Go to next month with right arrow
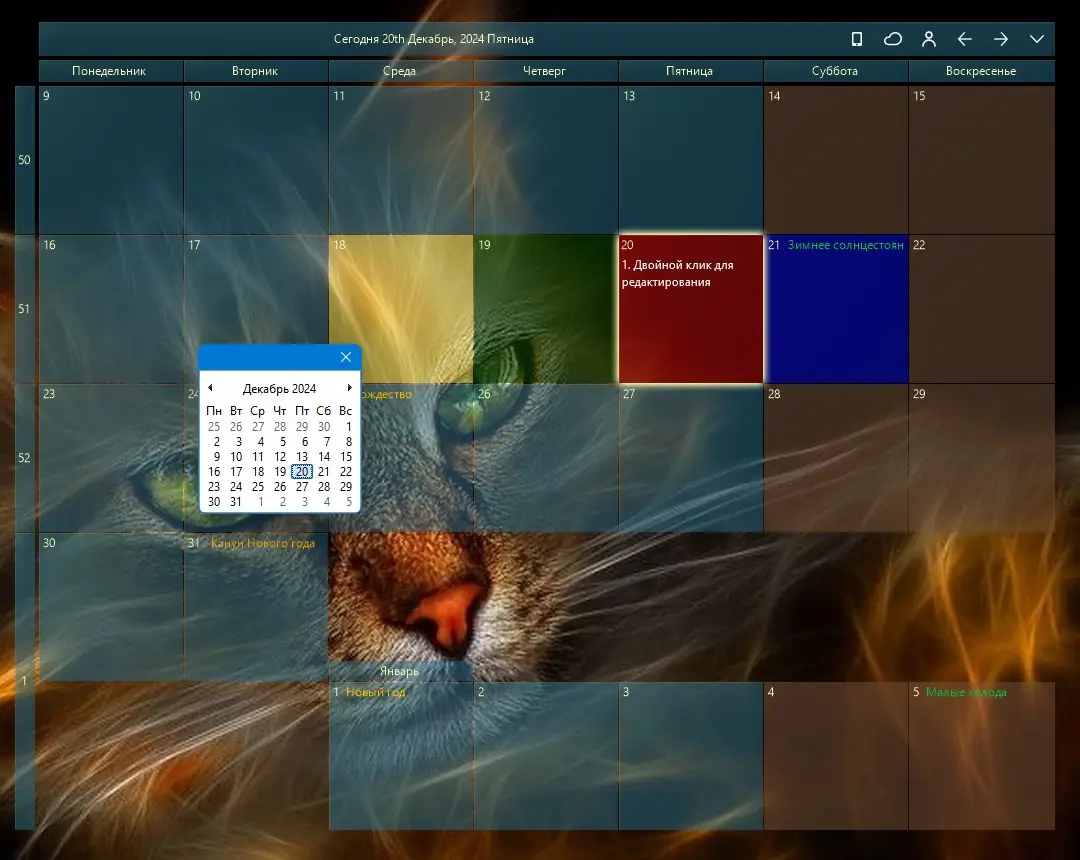Image resolution: width=1080 pixels, height=860 pixels. coord(1001,39)
